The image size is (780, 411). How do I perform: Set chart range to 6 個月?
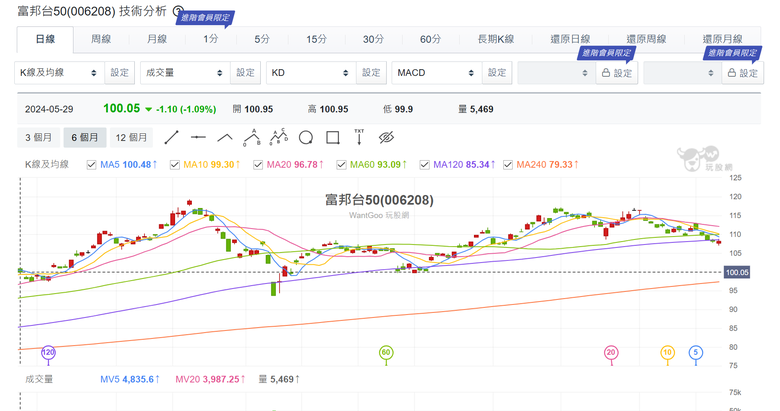click(x=85, y=137)
